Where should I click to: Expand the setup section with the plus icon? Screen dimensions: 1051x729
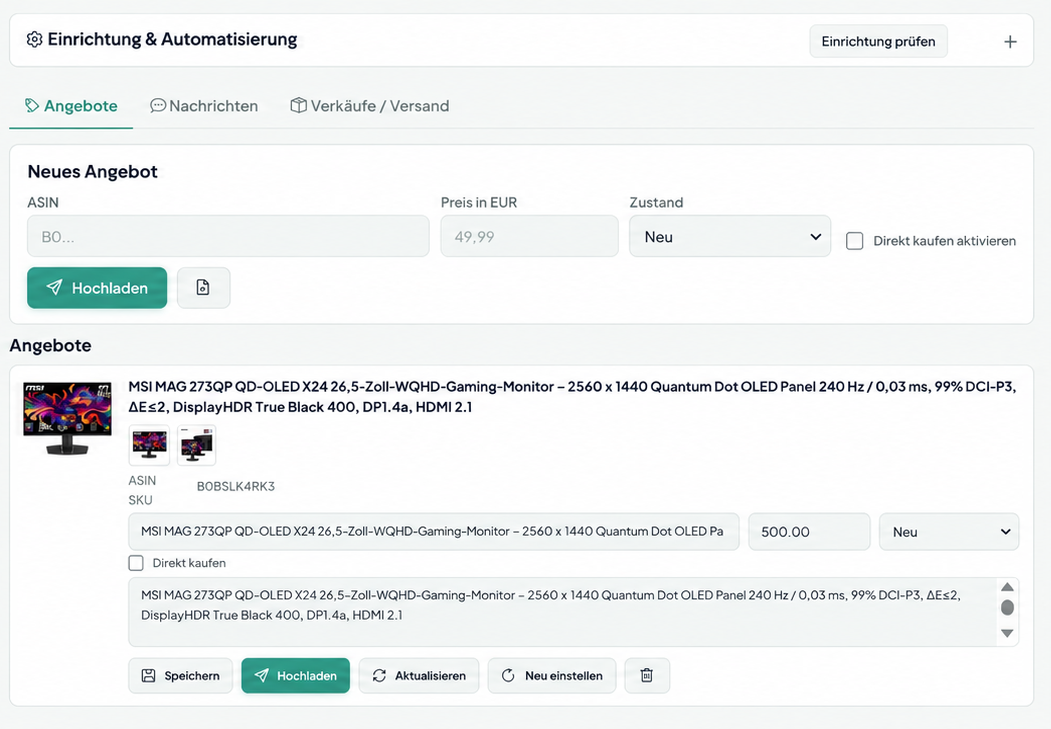tap(1010, 42)
